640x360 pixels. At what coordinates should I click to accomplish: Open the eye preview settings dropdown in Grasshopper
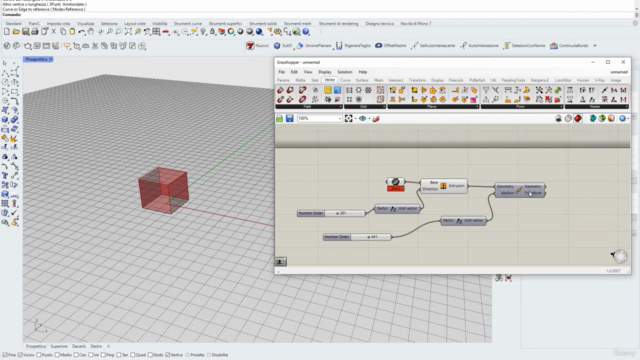369,118
